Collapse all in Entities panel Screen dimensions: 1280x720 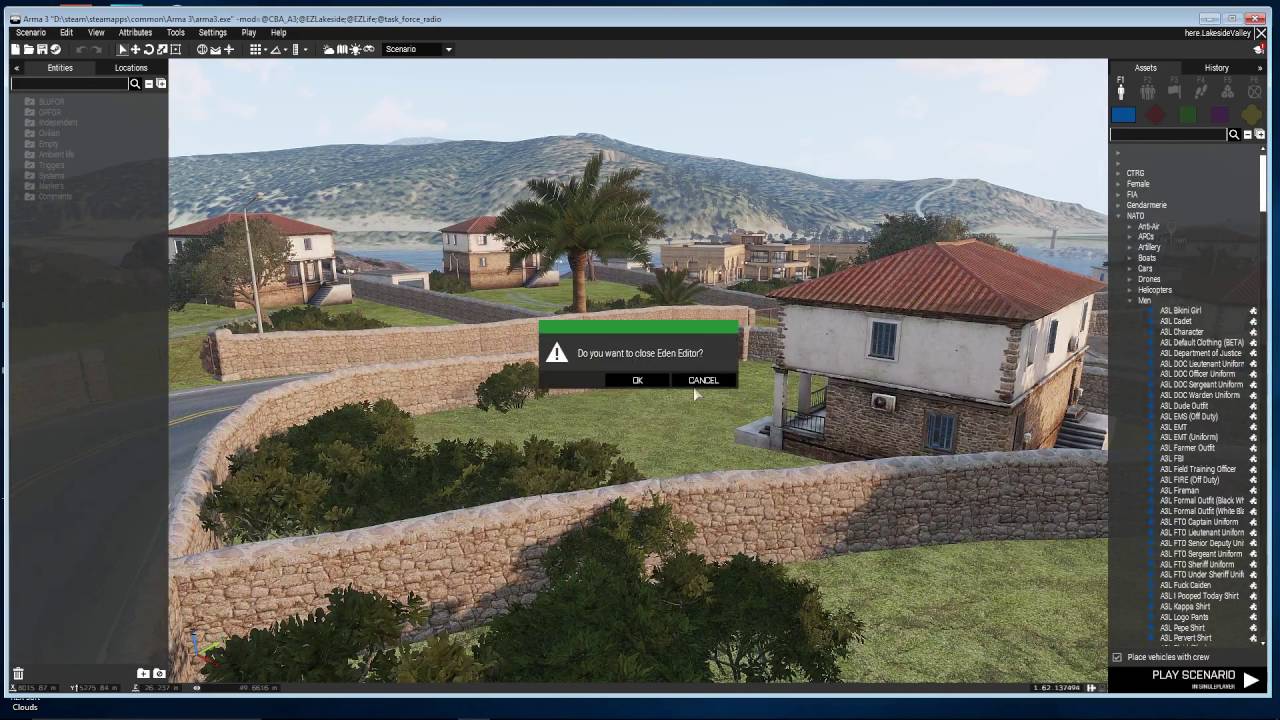click(149, 84)
